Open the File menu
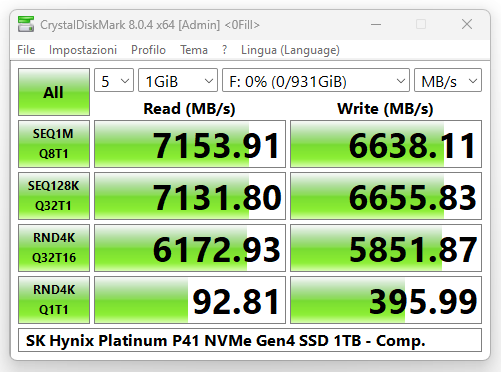The height and width of the screenshot is (372, 501). tap(26, 50)
